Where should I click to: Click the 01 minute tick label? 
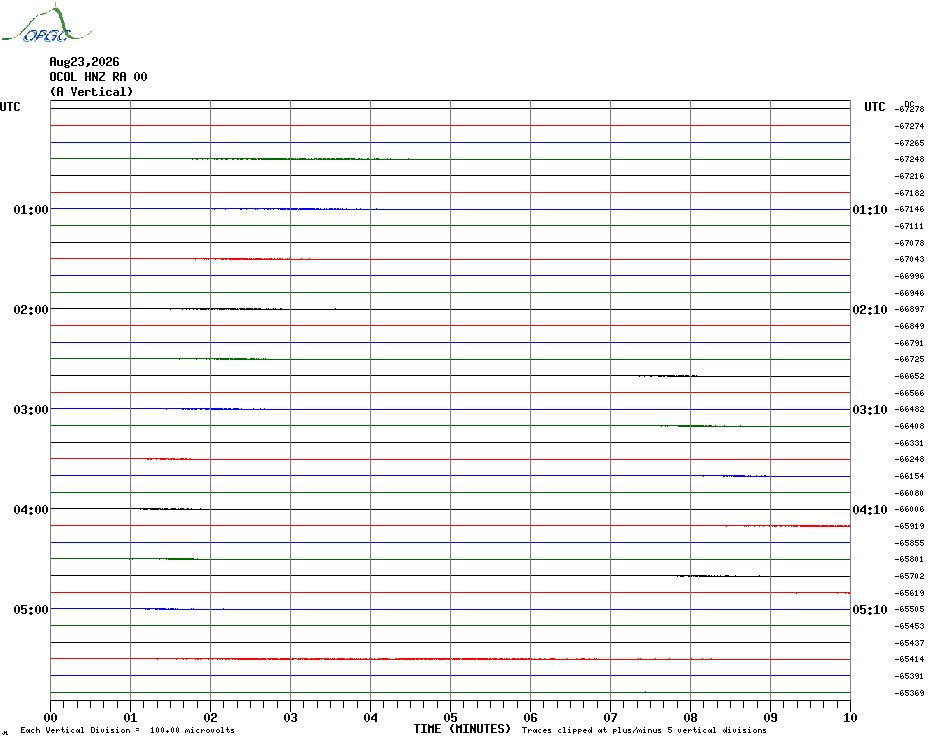point(130,717)
